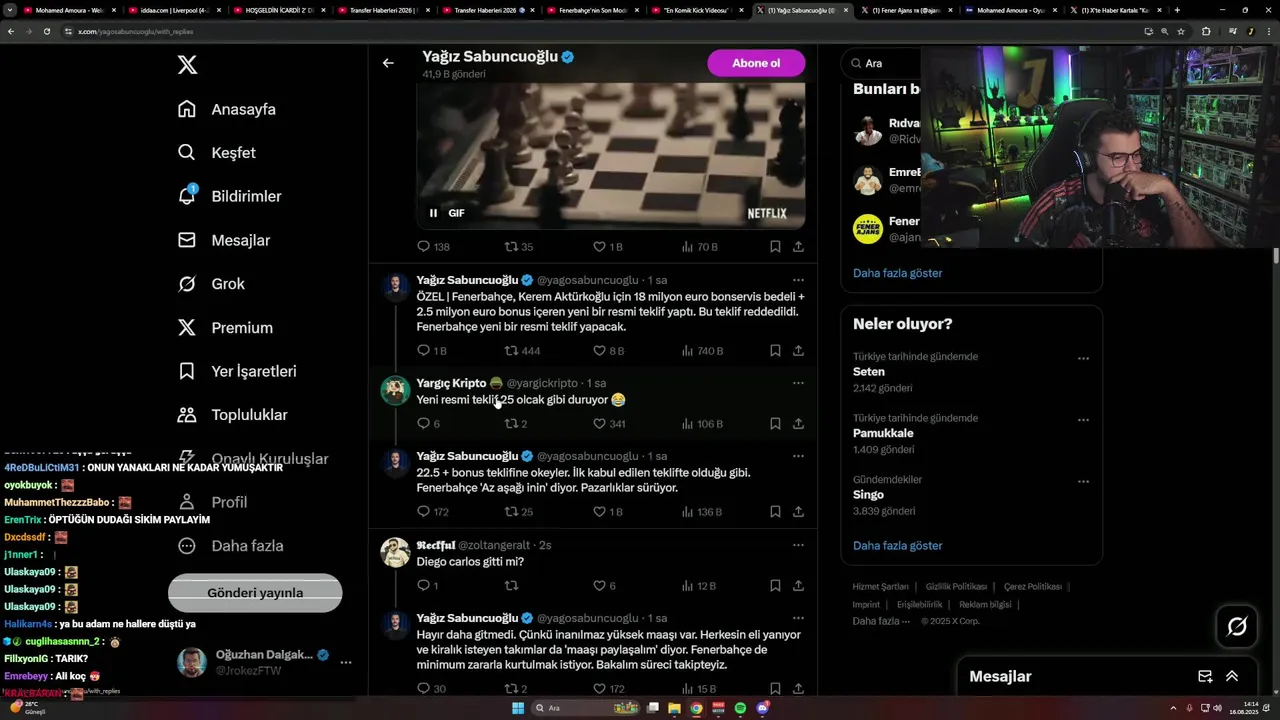Open the floating Grok button
This screenshot has width=1280, height=720.
click(1237, 627)
